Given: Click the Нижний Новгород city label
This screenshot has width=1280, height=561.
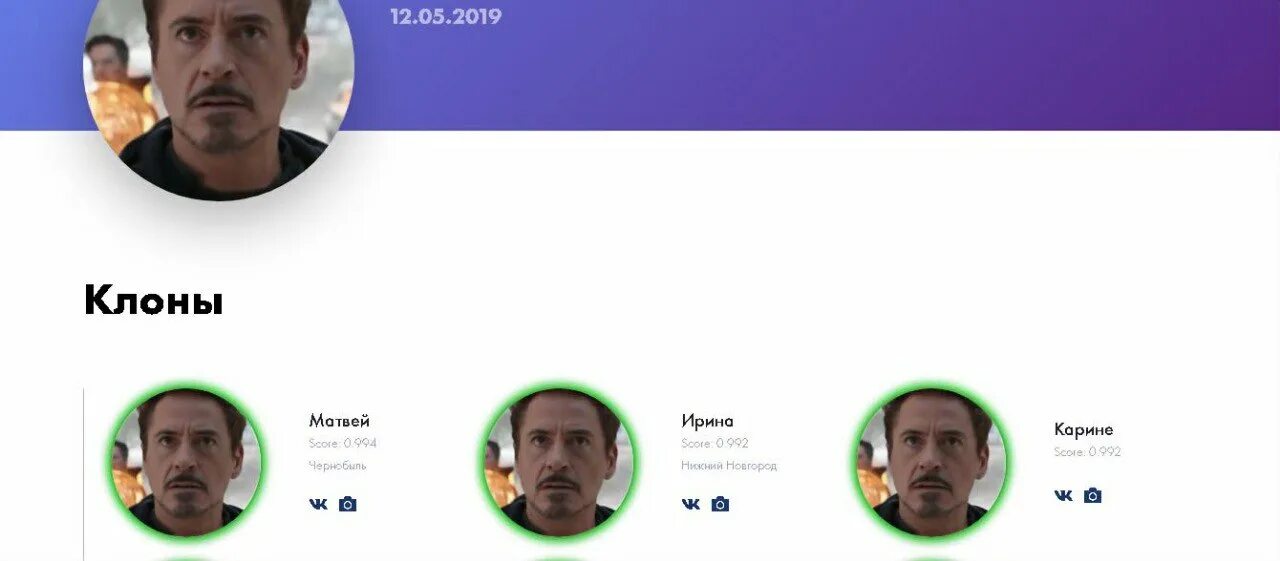Looking at the screenshot, I should 729,466.
